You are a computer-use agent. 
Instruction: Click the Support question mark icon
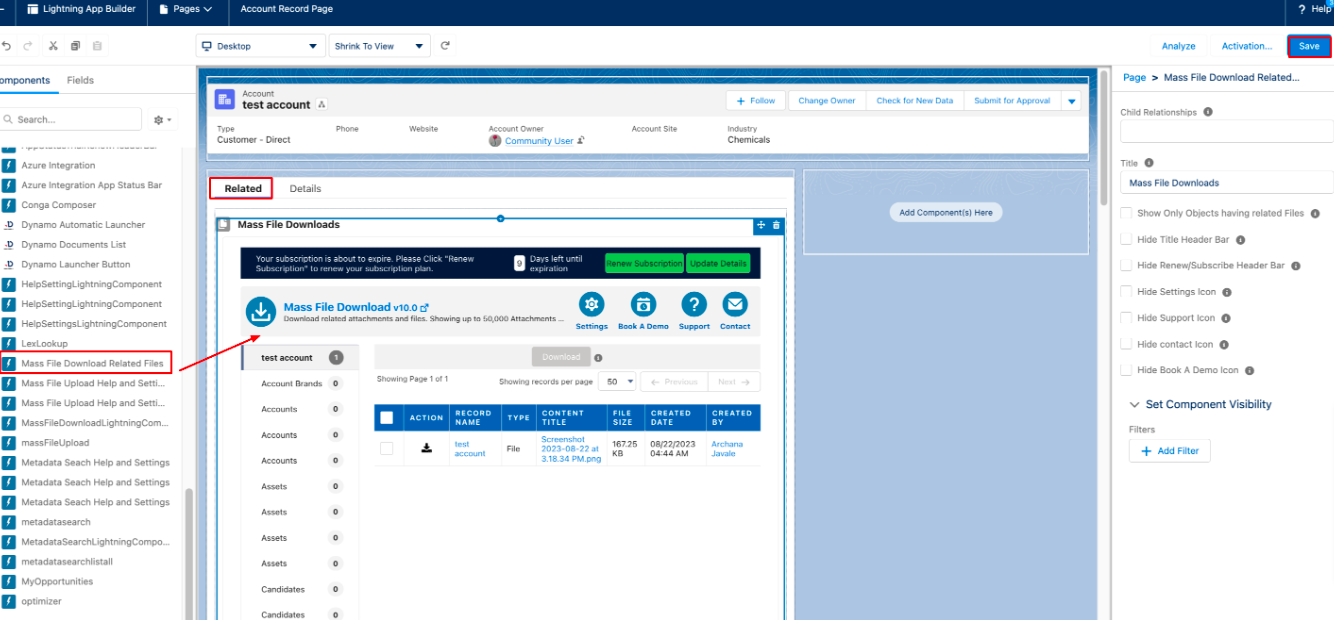pos(694,305)
